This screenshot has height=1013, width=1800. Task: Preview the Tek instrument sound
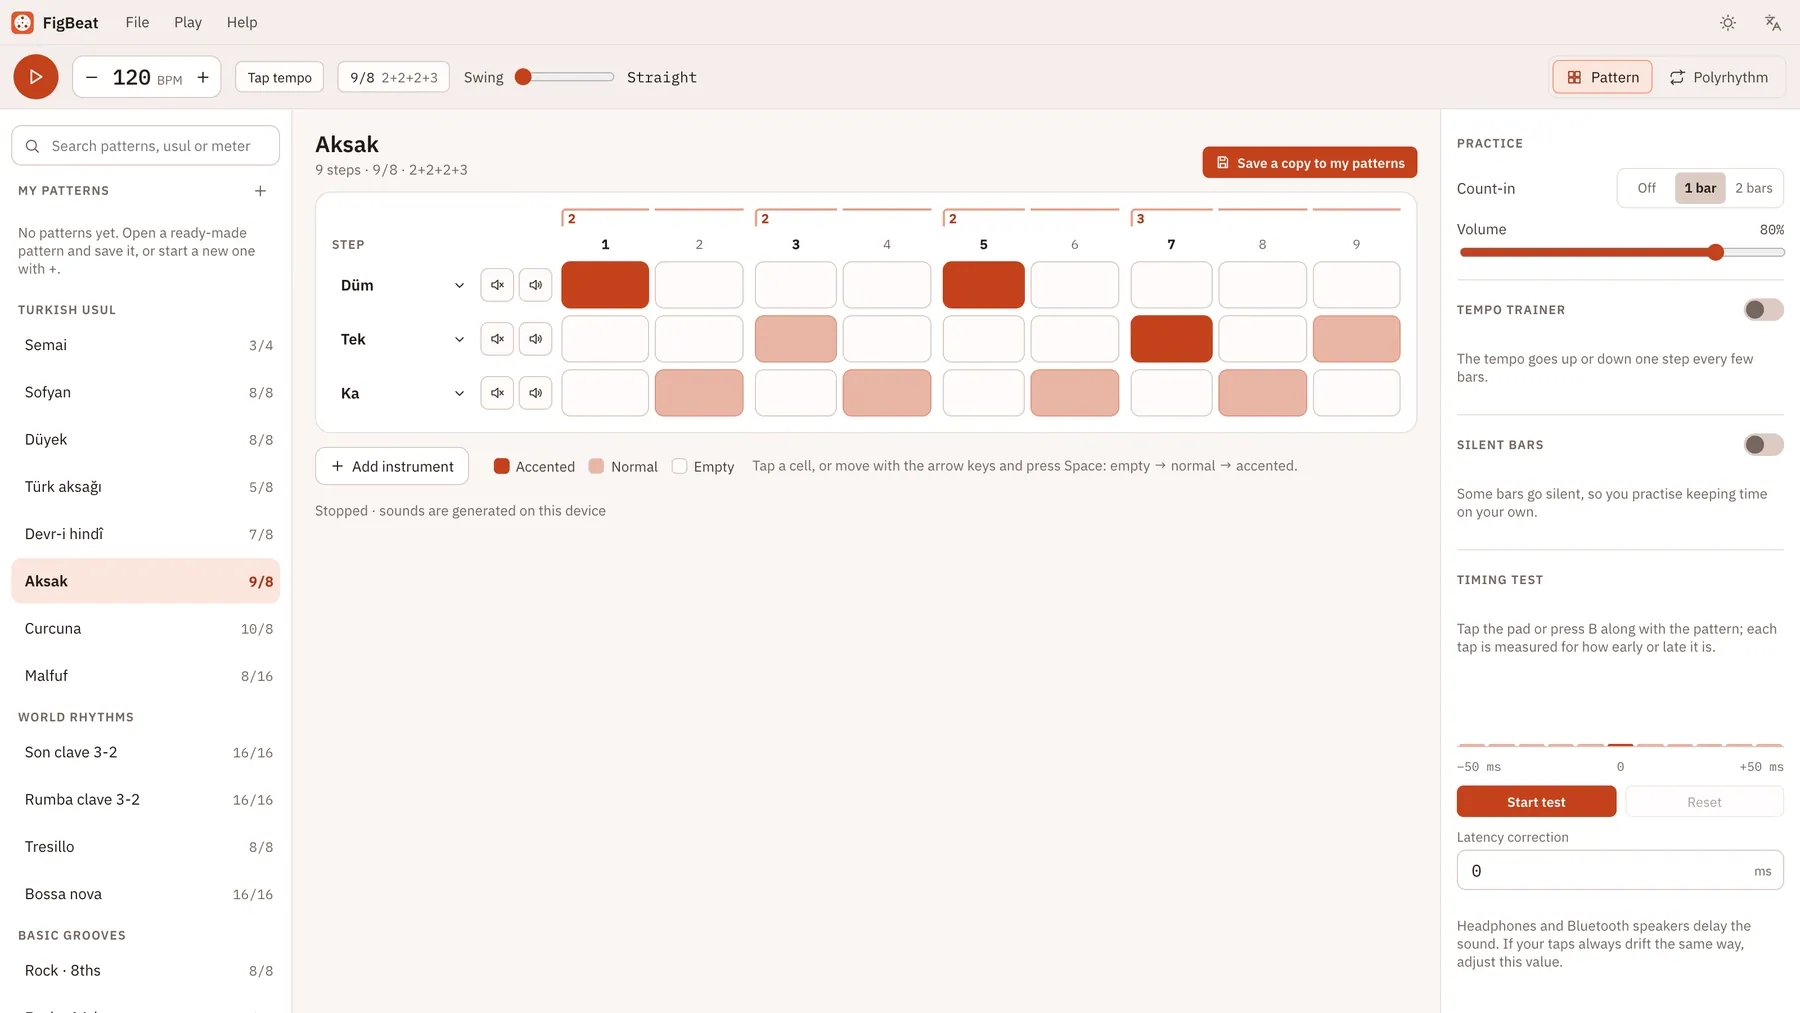click(x=536, y=339)
